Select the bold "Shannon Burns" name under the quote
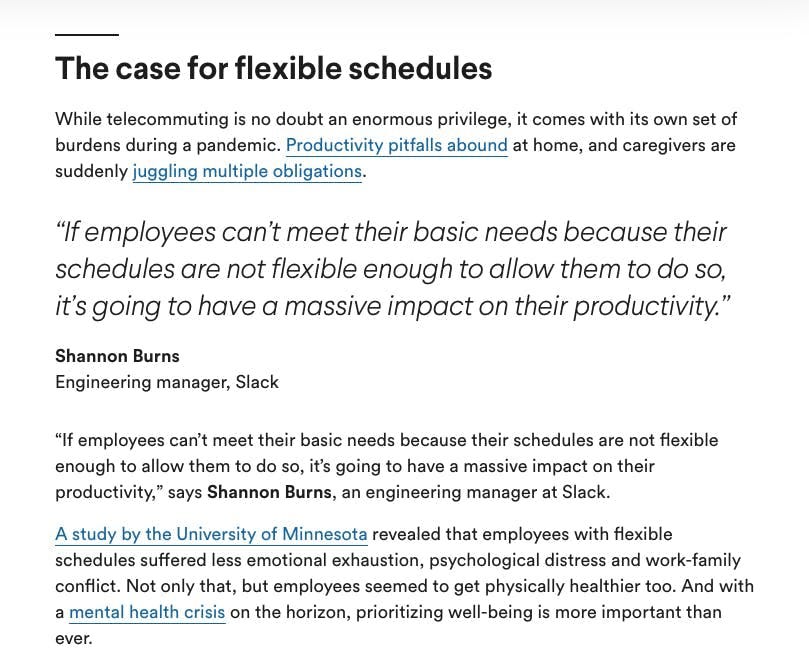The width and height of the screenshot is (809, 669). point(117,356)
